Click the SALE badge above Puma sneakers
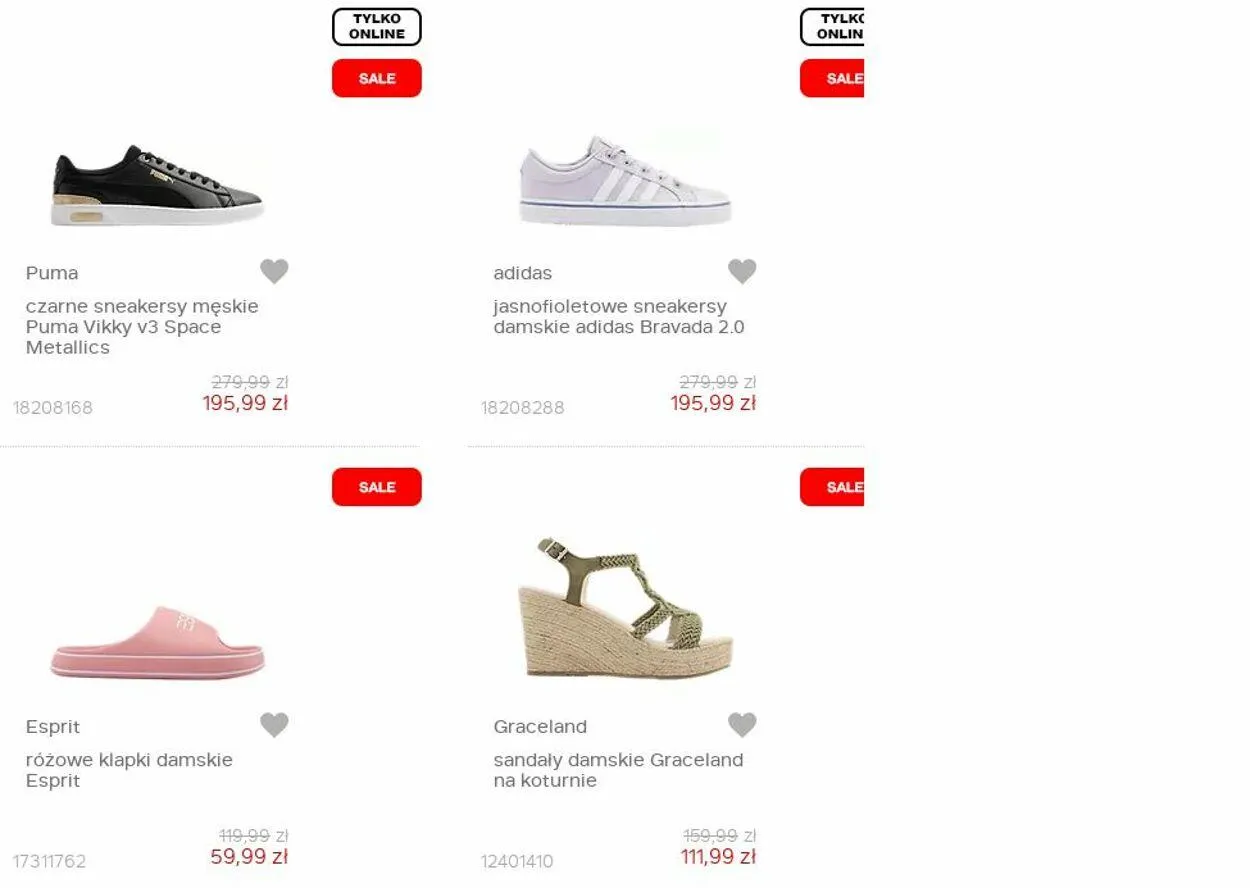The width and height of the screenshot is (1250, 888). (377, 78)
